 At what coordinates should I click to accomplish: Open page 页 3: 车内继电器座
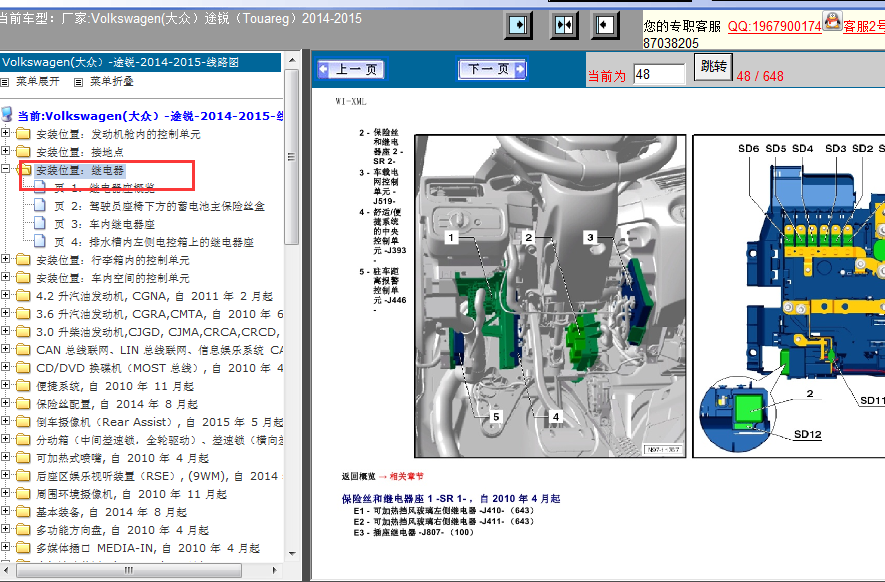tap(104, 224)
